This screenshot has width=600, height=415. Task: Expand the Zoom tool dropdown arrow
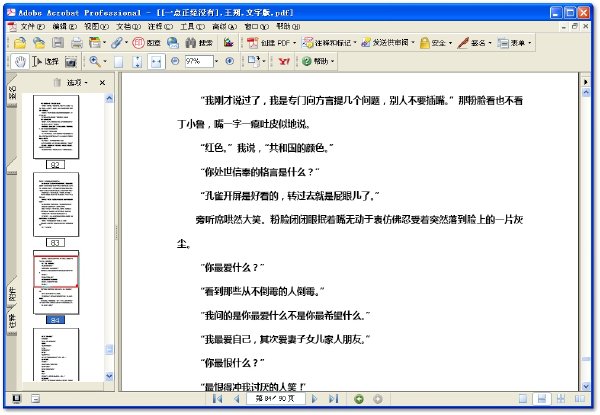pyautogui.click(x=105, y=61)
